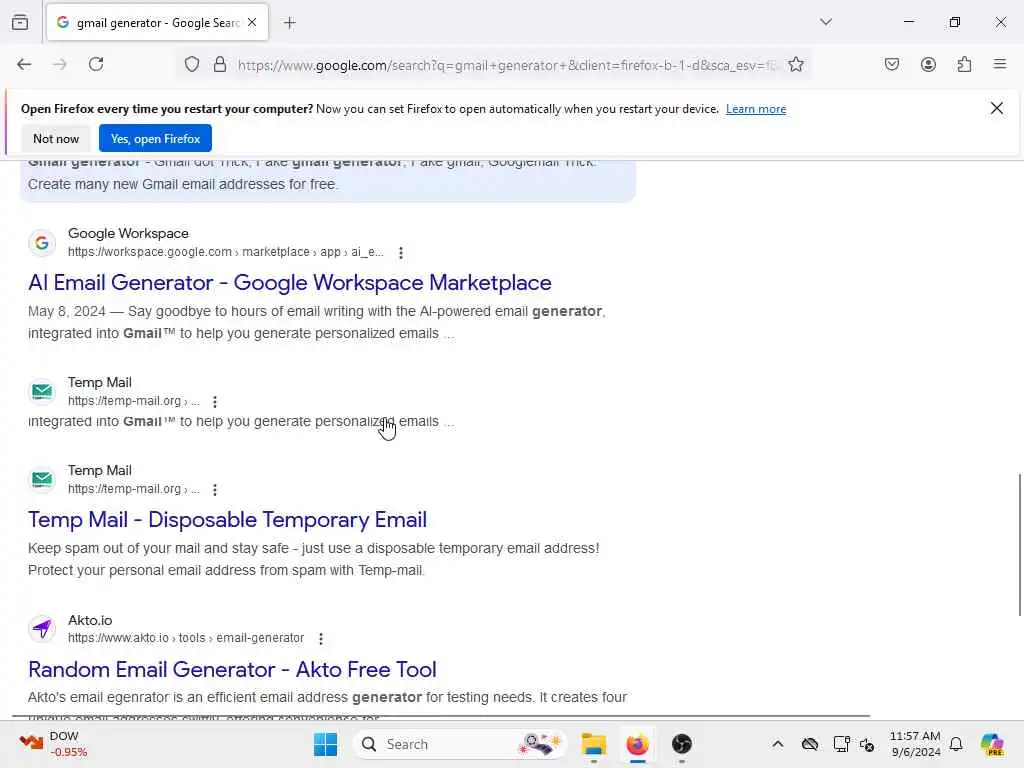View site security padlock info
Screen dimensions: 1024x768
(x=220, y=64)
